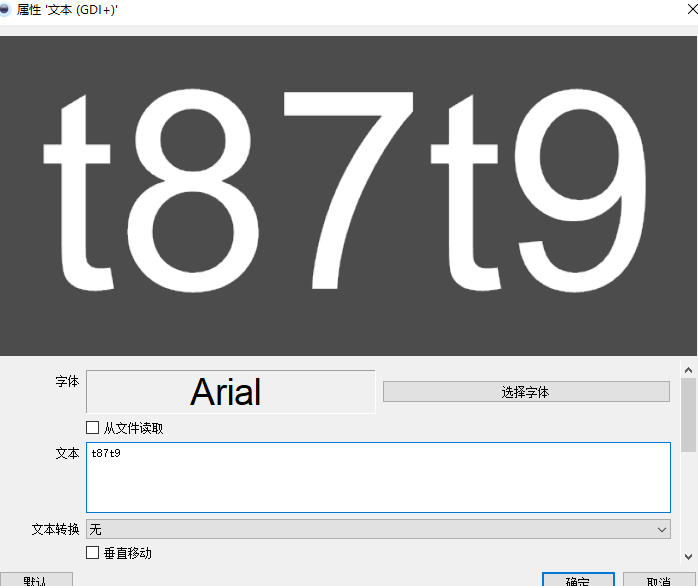
Task: Click the scrollbar up arrow
Action: pos(689,370)
